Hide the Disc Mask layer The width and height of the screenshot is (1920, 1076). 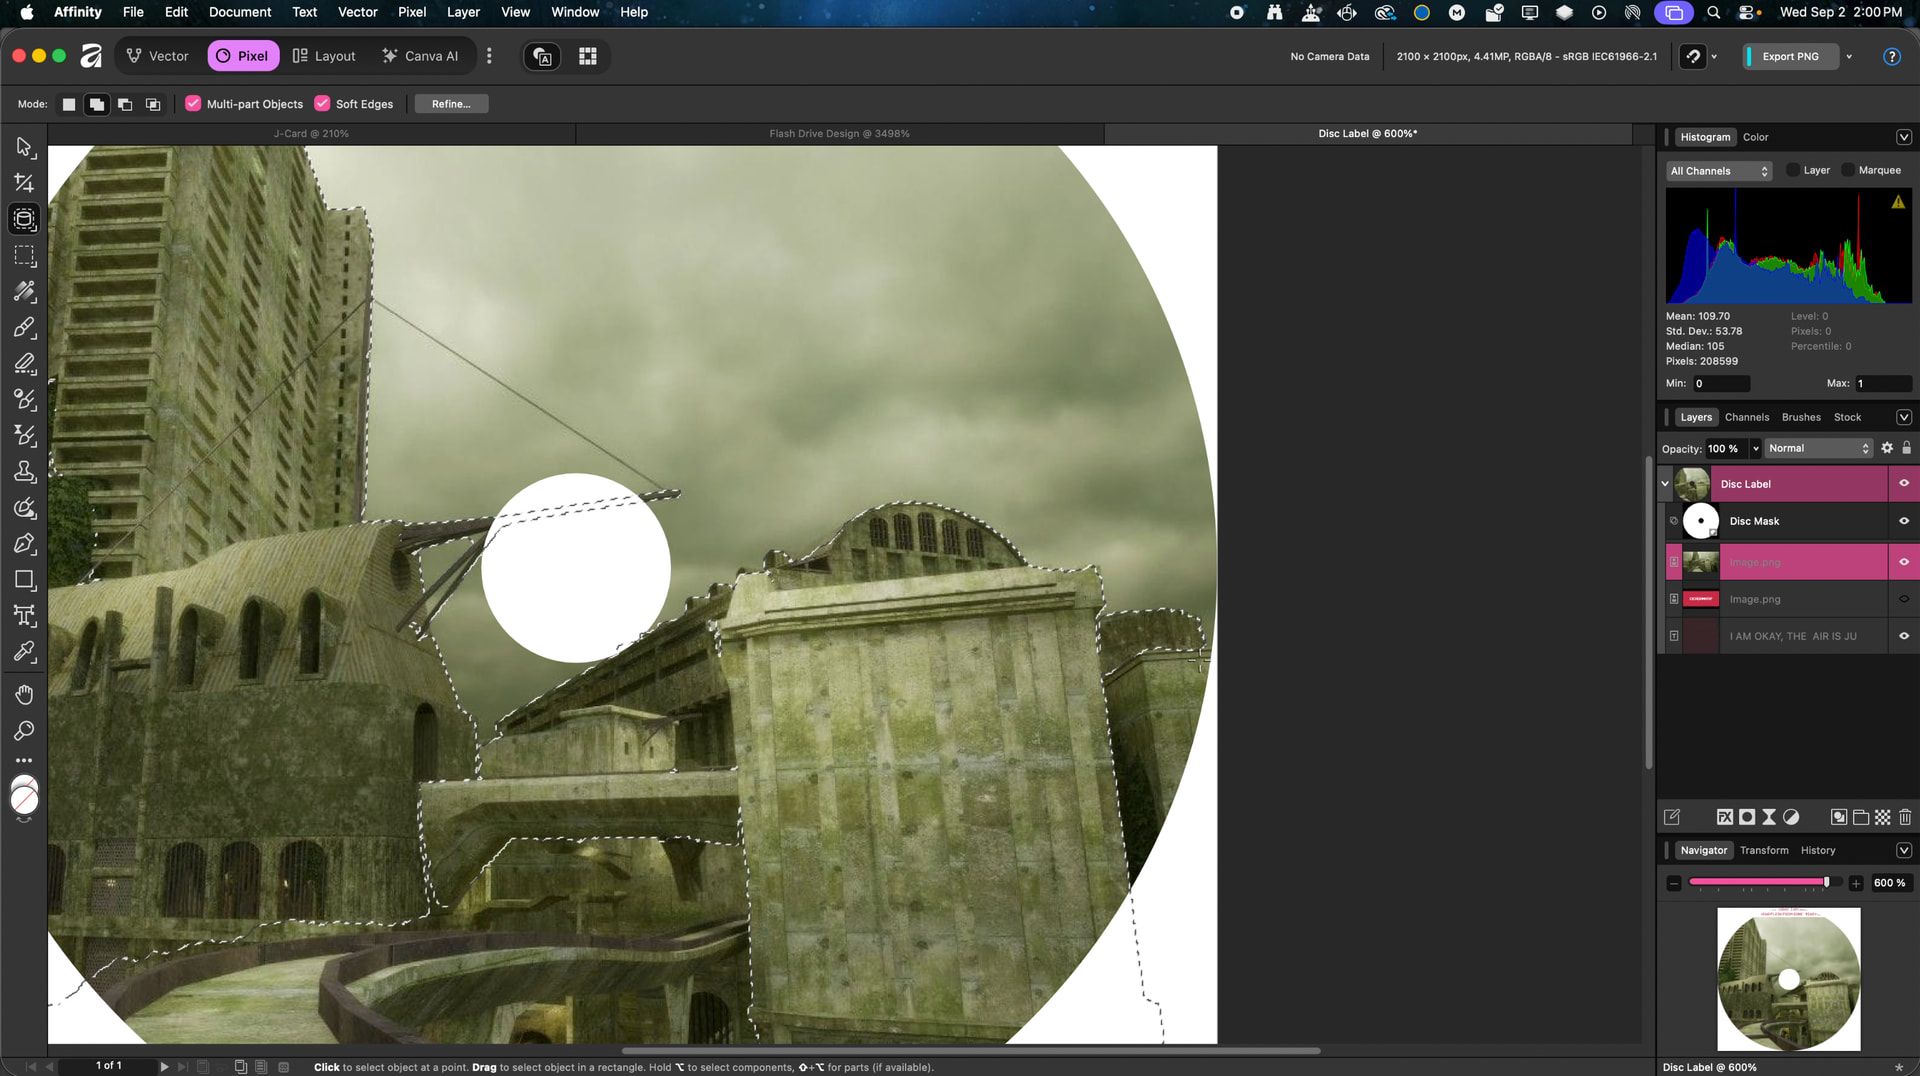click(x=1904, y=521)
